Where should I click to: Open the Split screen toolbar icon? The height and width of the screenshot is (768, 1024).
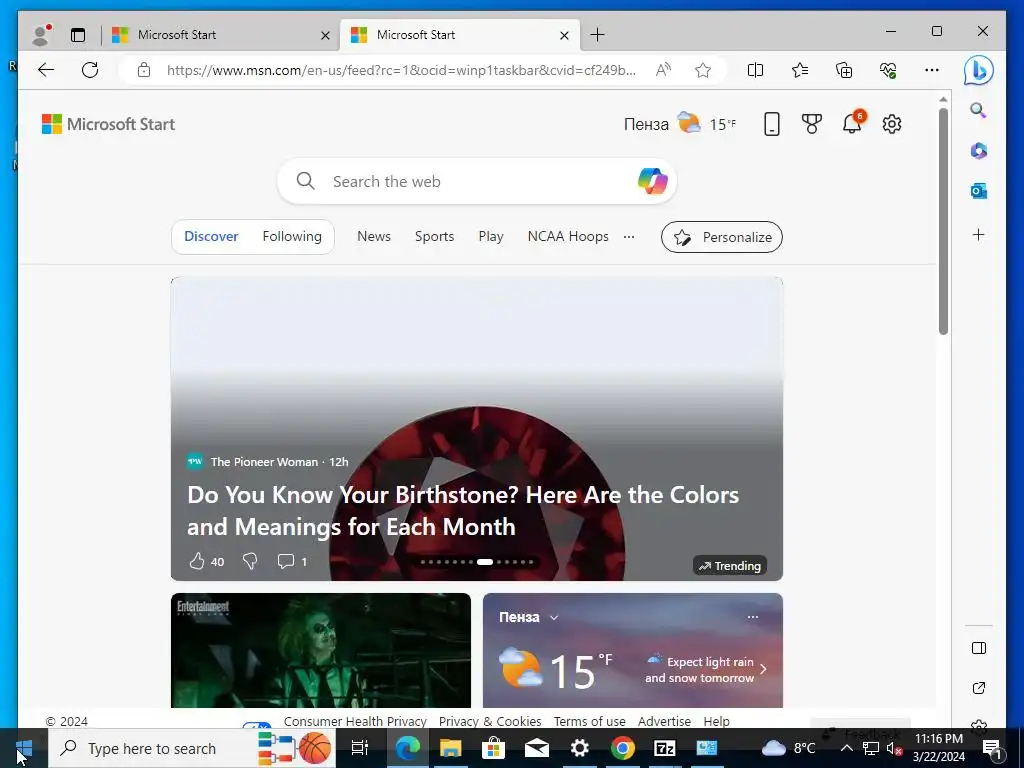pyautogui.click(x=755, y=70)
